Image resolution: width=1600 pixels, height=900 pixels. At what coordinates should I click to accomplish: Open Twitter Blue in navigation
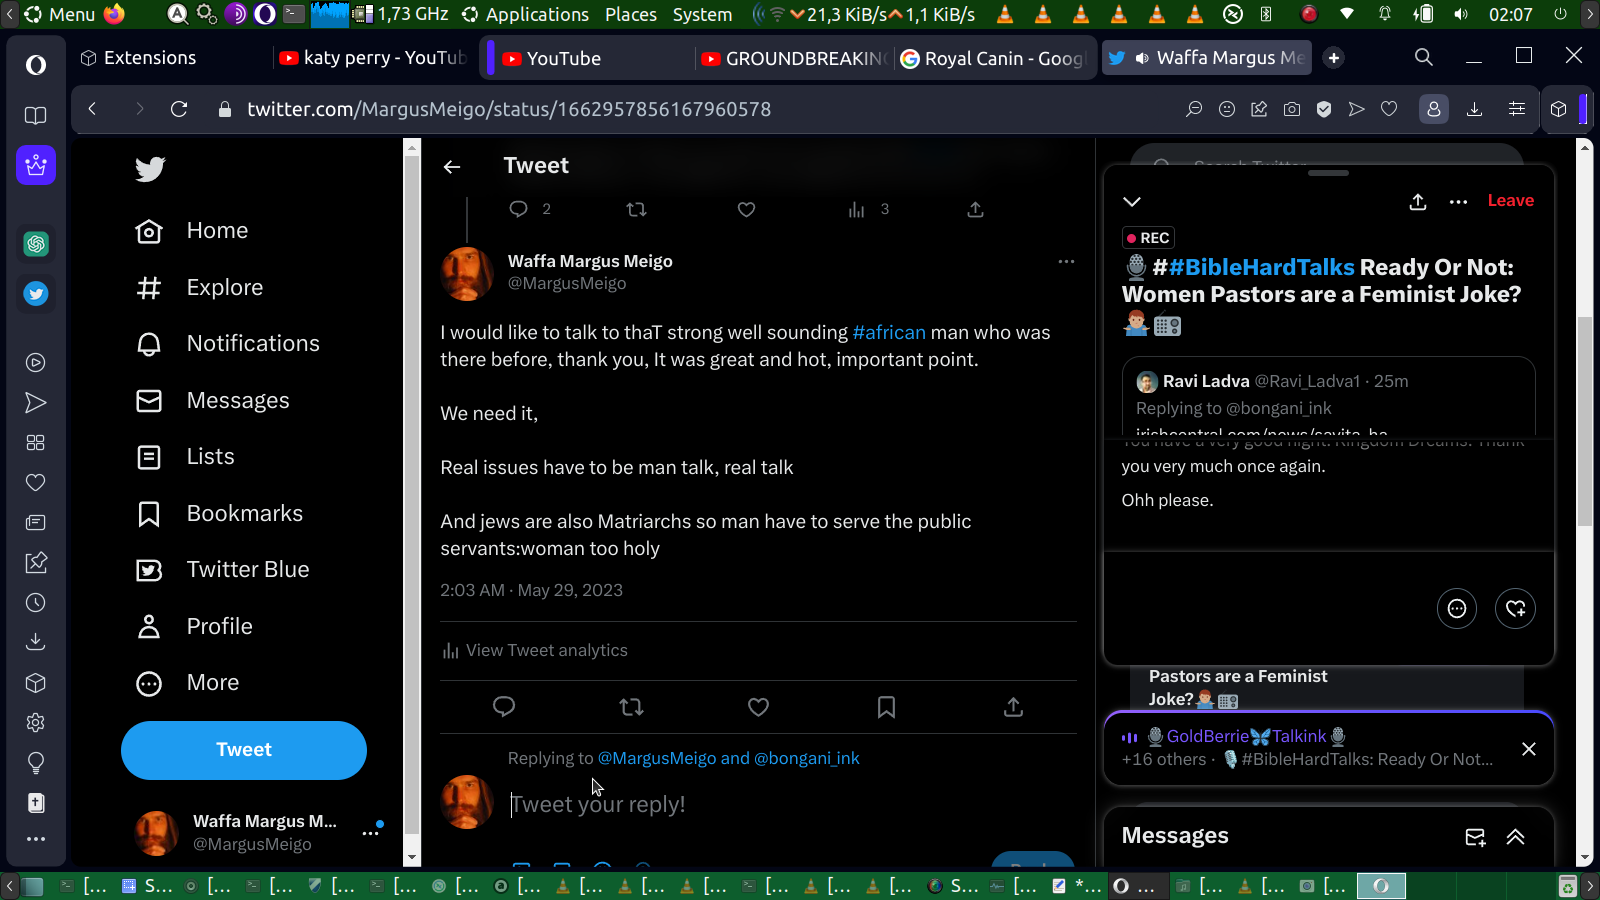[x=223, y=570]
